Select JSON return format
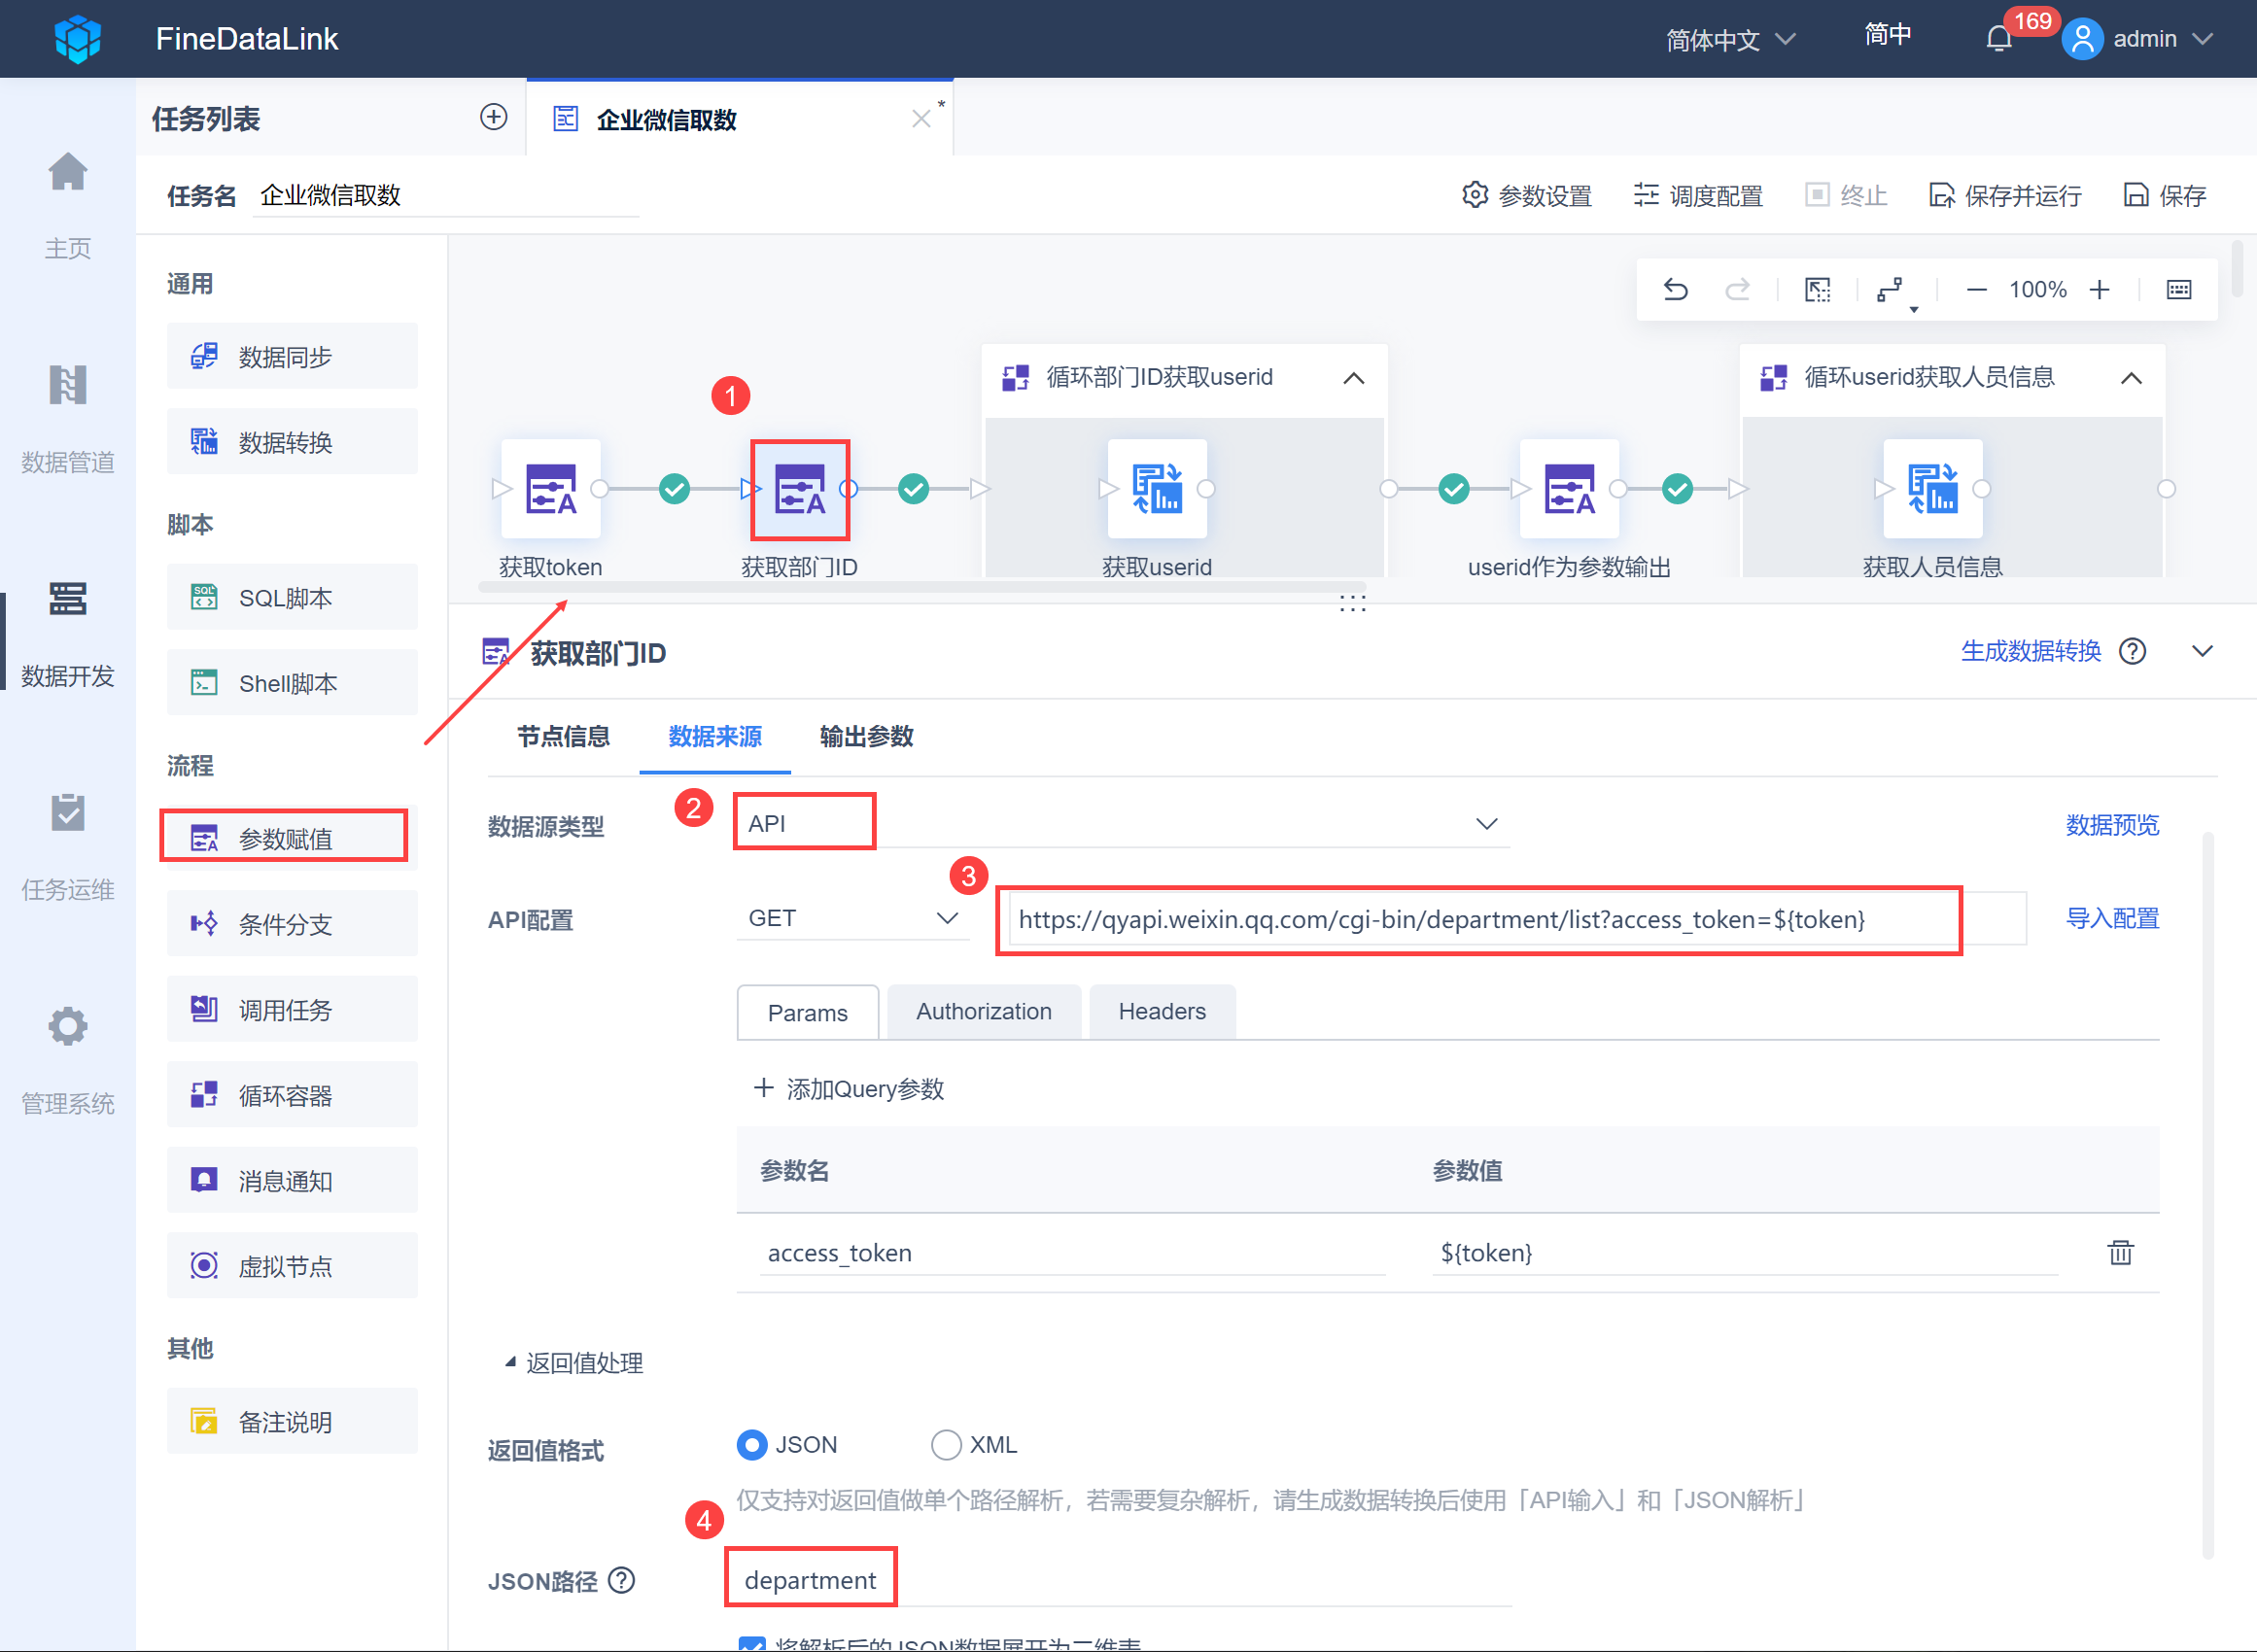The image size is (2257, 1652). click(x=752, y=1444)
